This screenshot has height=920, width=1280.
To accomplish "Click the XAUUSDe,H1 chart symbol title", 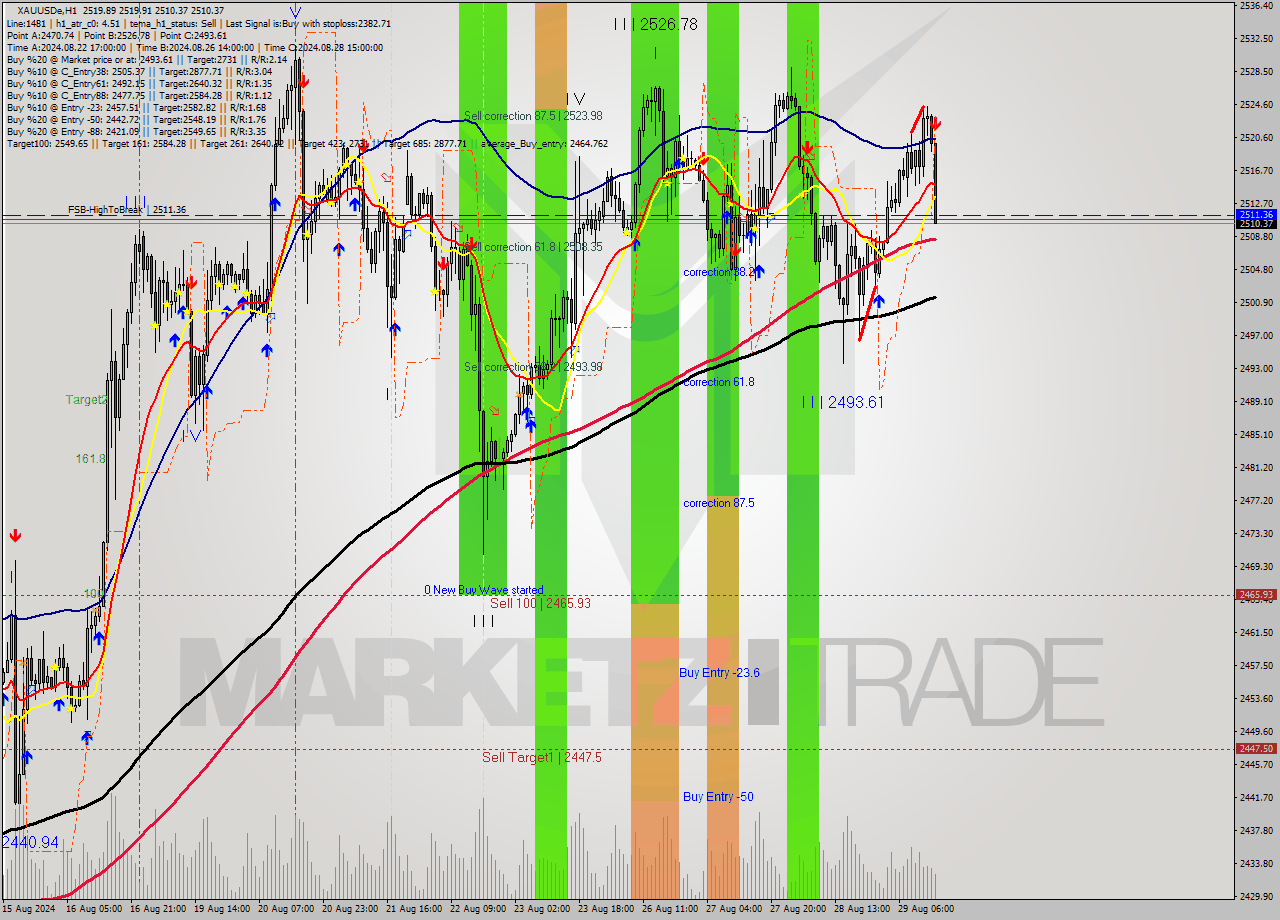I will click(47, 11).
